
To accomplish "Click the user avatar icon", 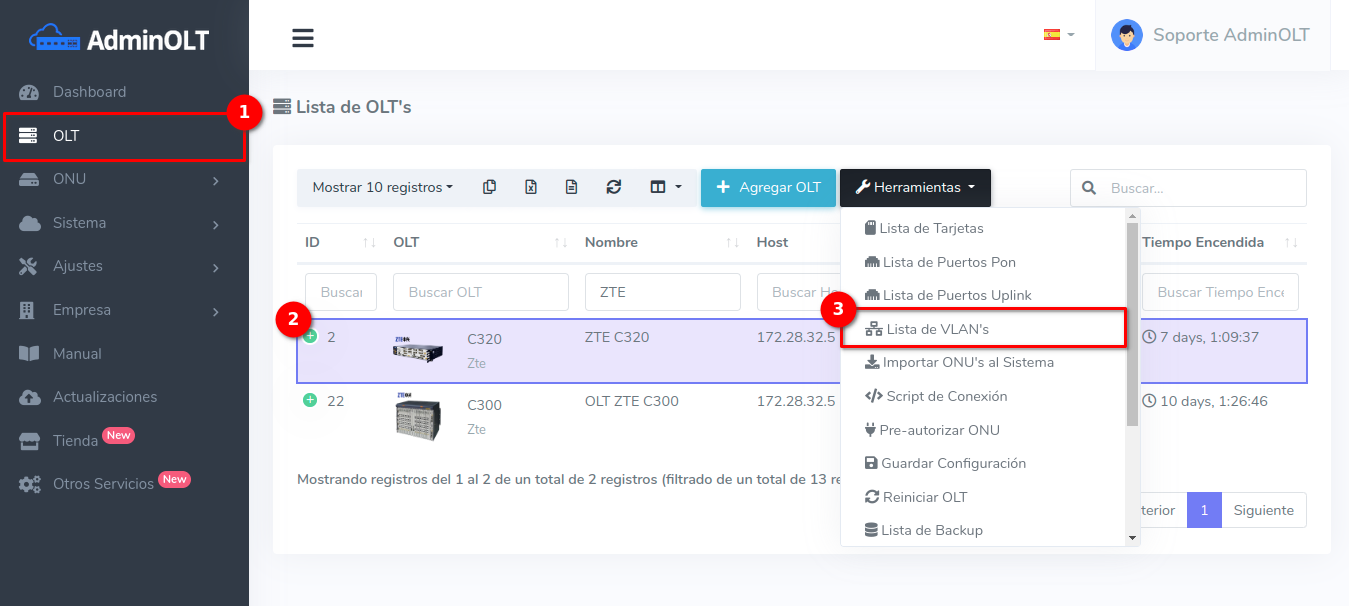I will click(1127, 35).
